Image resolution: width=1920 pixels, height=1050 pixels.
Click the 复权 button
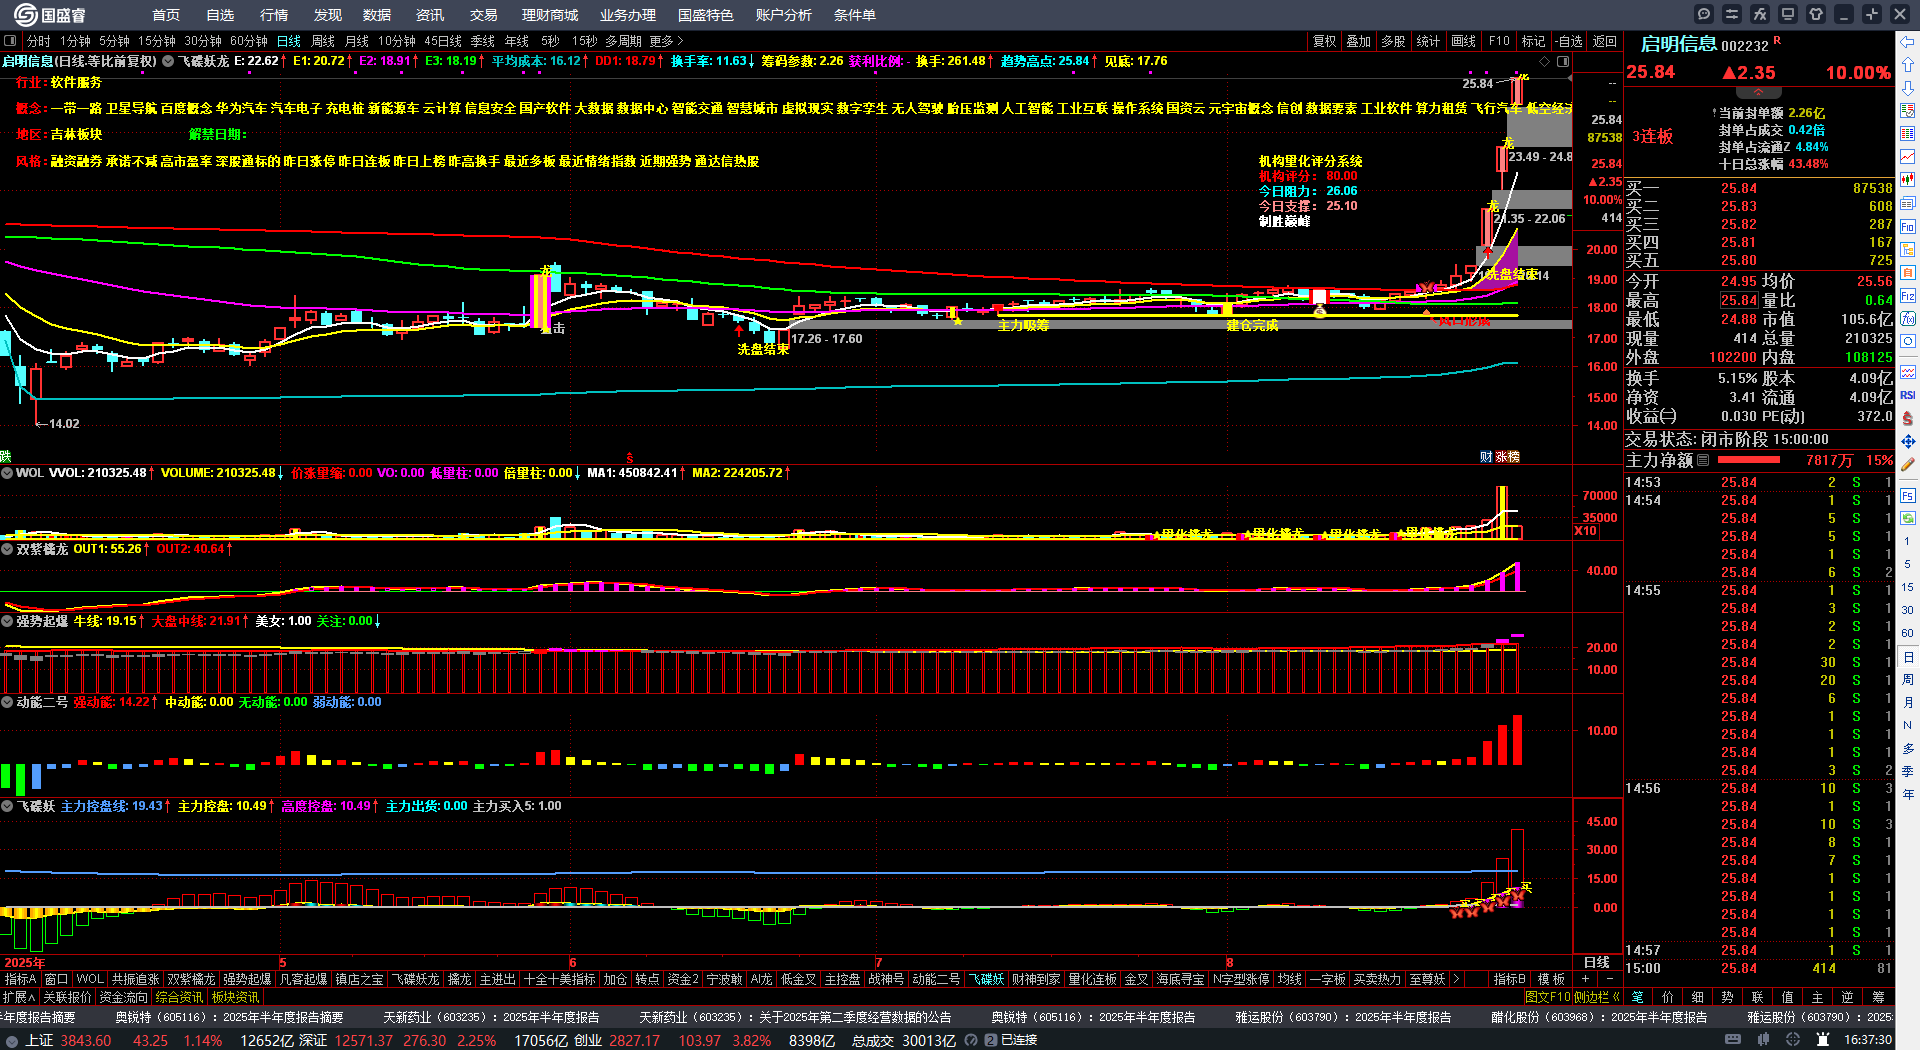(x=1325, y=41)
